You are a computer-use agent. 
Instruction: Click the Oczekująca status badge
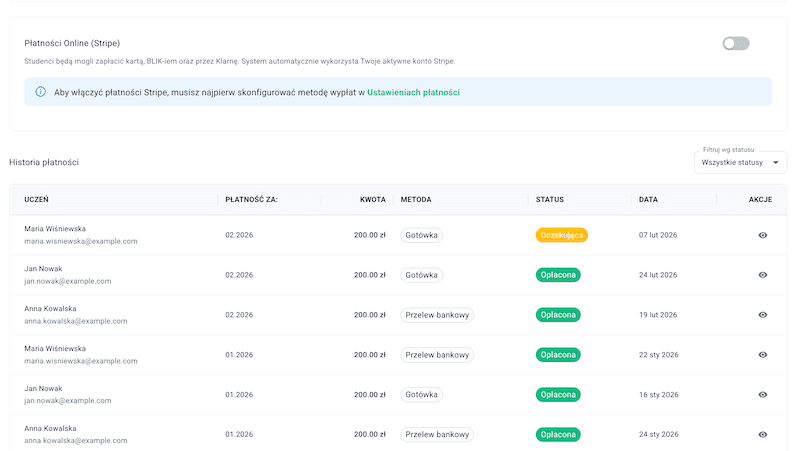(561, 235)
